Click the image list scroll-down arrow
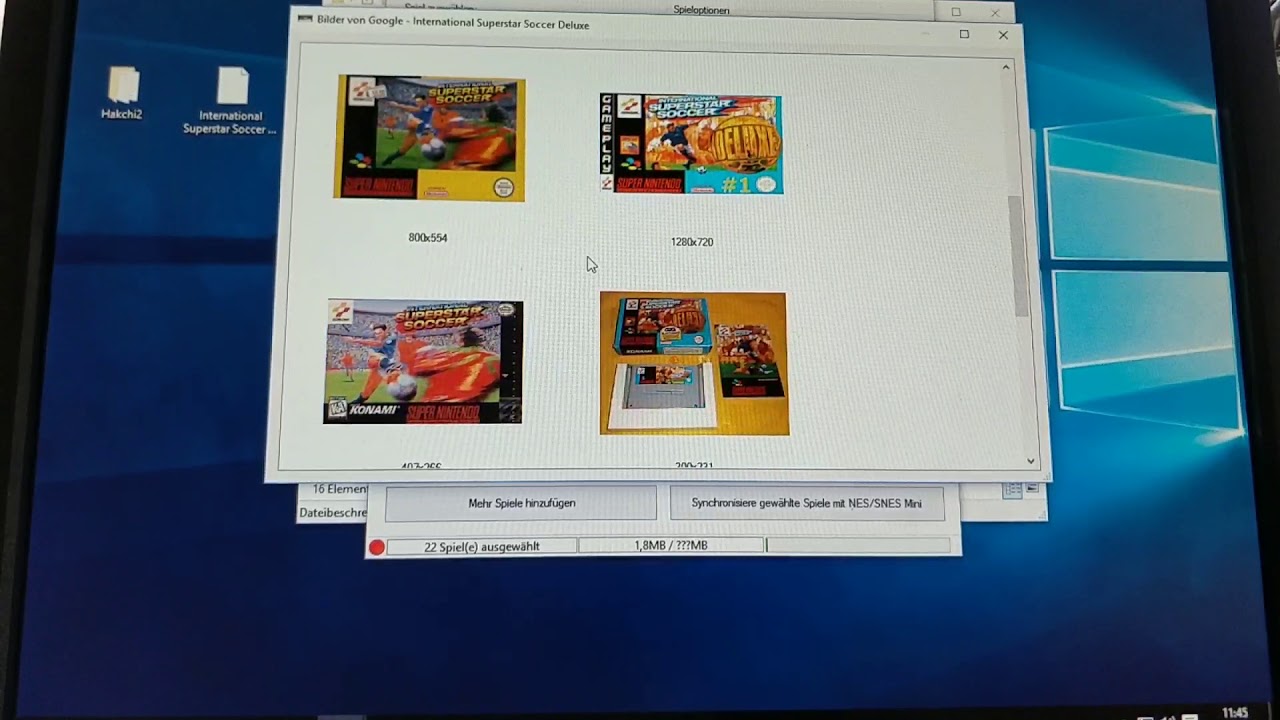 pos(1031,461)
